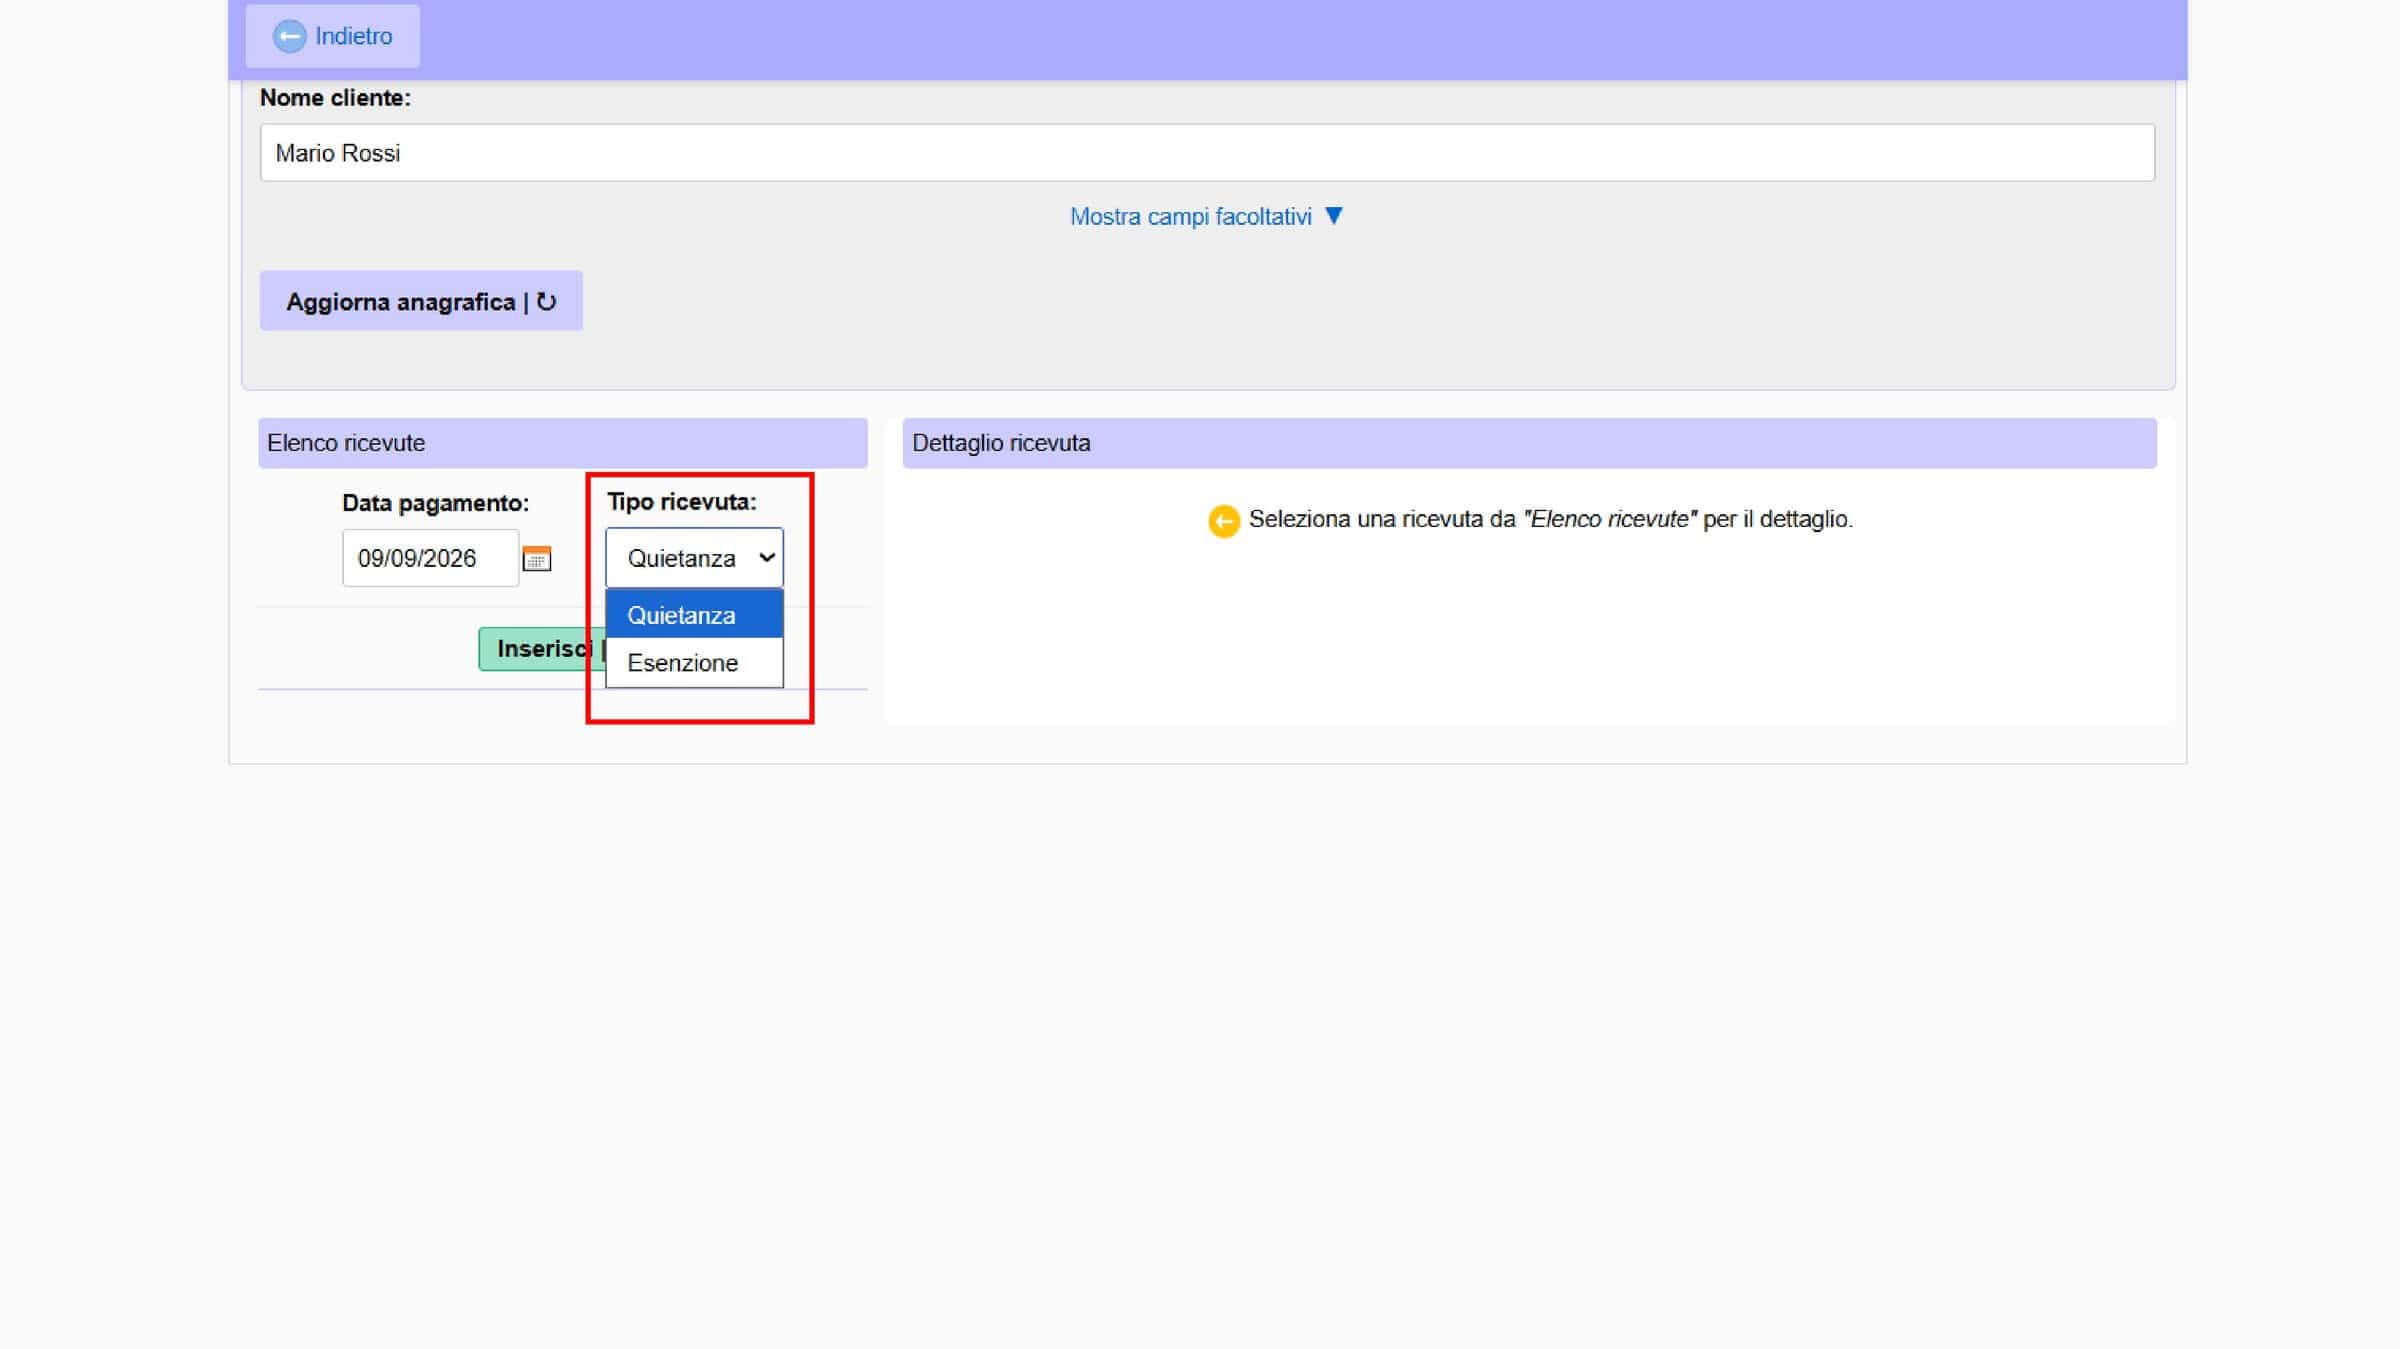Viewport: 2400px width, 1349px height.
Task: Click the Nome cliente label
Action: click(x=335, y=98)
